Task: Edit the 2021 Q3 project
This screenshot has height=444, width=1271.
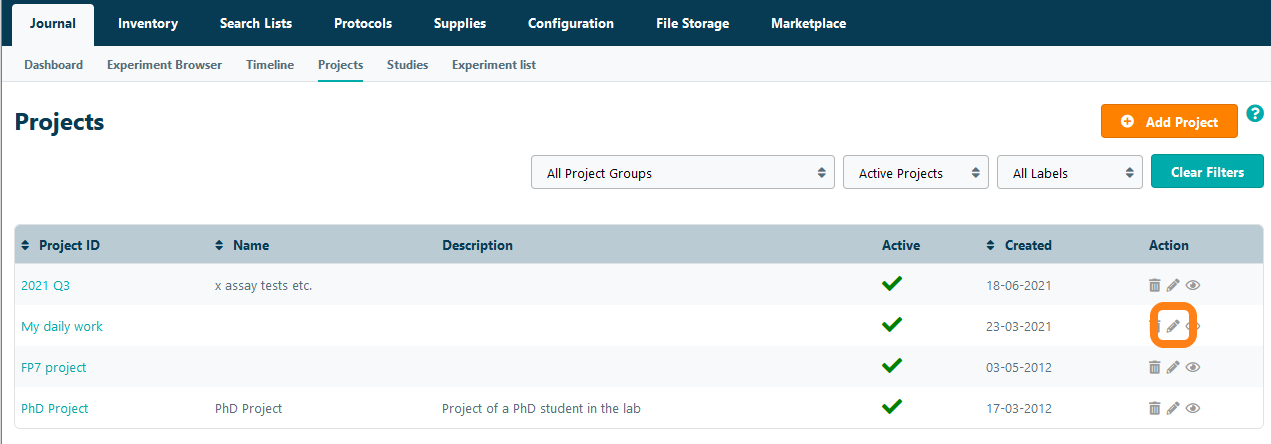Action: coord(1173,285)
